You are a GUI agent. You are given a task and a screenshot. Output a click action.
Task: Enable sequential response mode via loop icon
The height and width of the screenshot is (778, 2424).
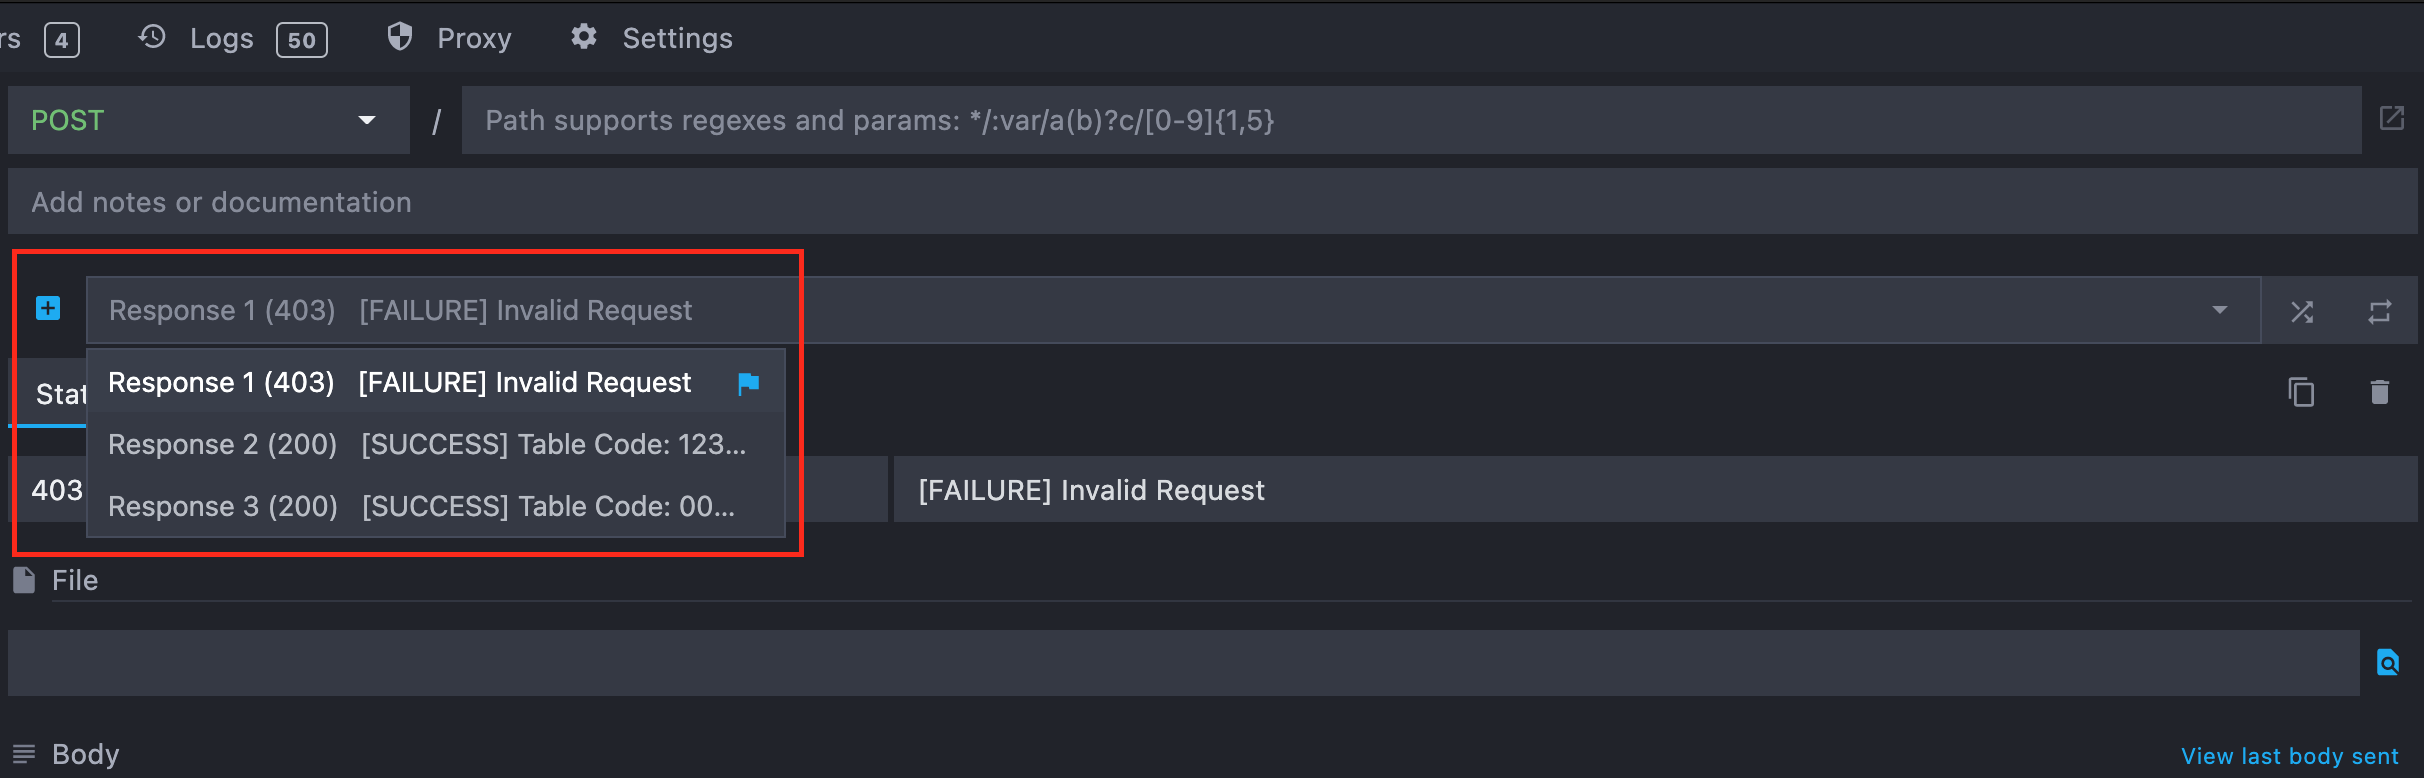point(2381,311)
